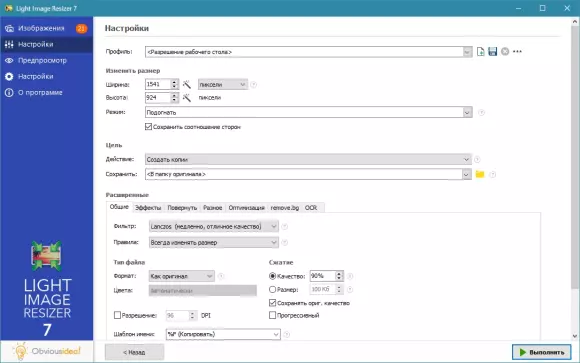Switch to the OCR tab
The width and height of the screenshot is (580, 363).
point(311,208)
